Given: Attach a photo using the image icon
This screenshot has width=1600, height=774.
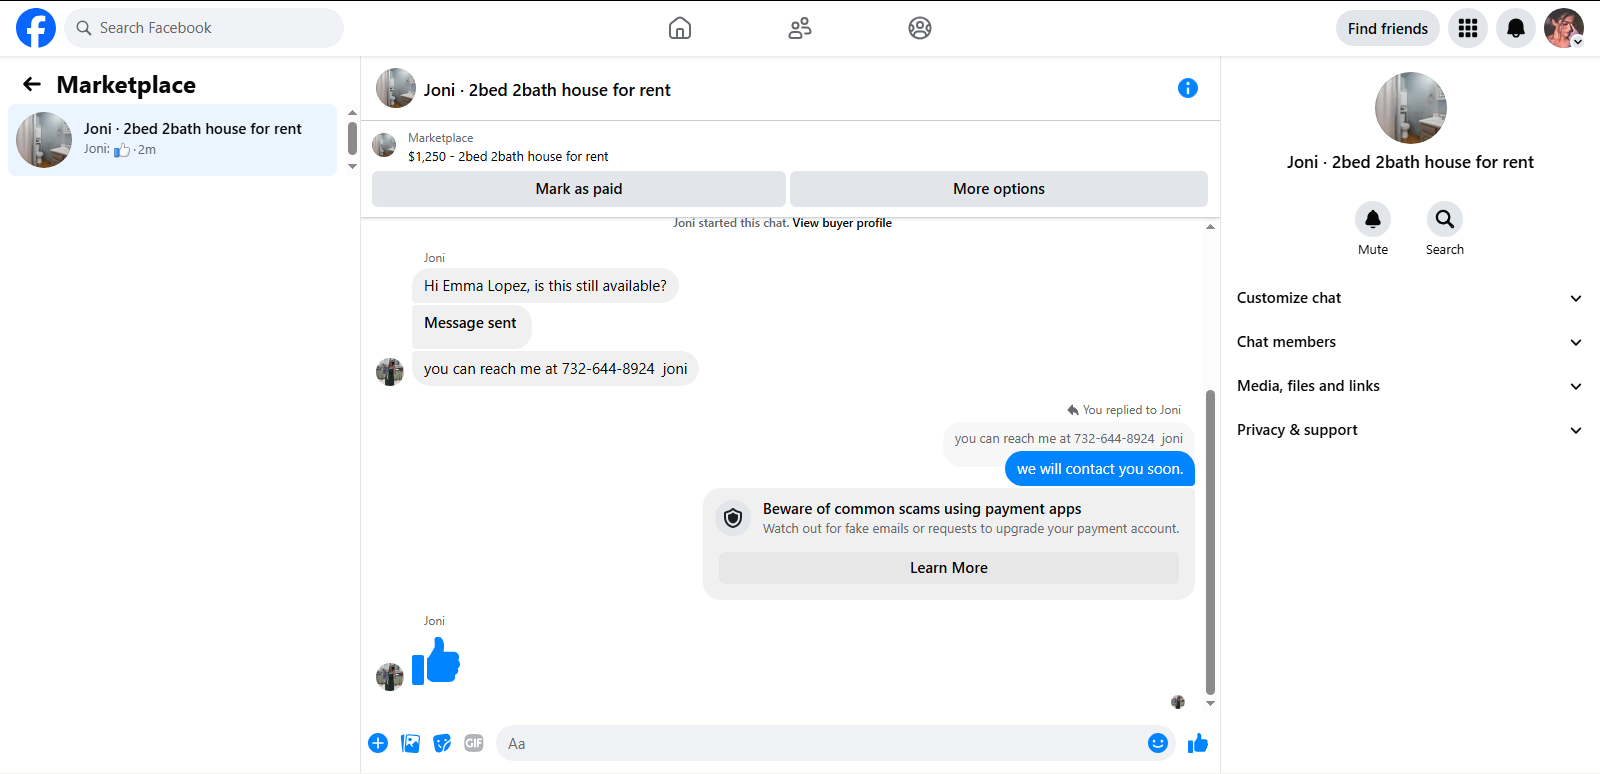Looking at the screenshot, I should click(410, 743).
